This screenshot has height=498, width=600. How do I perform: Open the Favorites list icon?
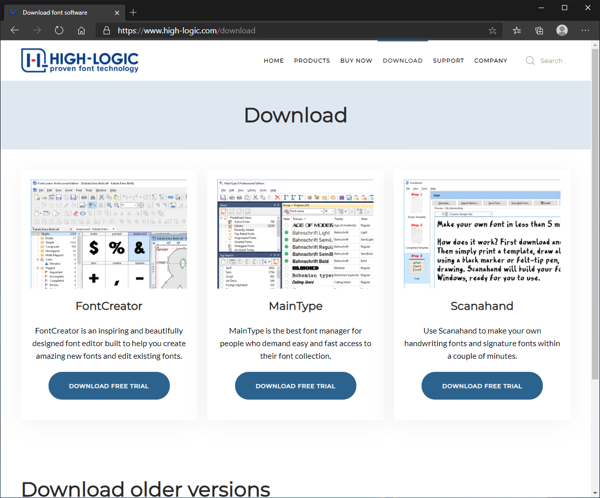[517, 31]
